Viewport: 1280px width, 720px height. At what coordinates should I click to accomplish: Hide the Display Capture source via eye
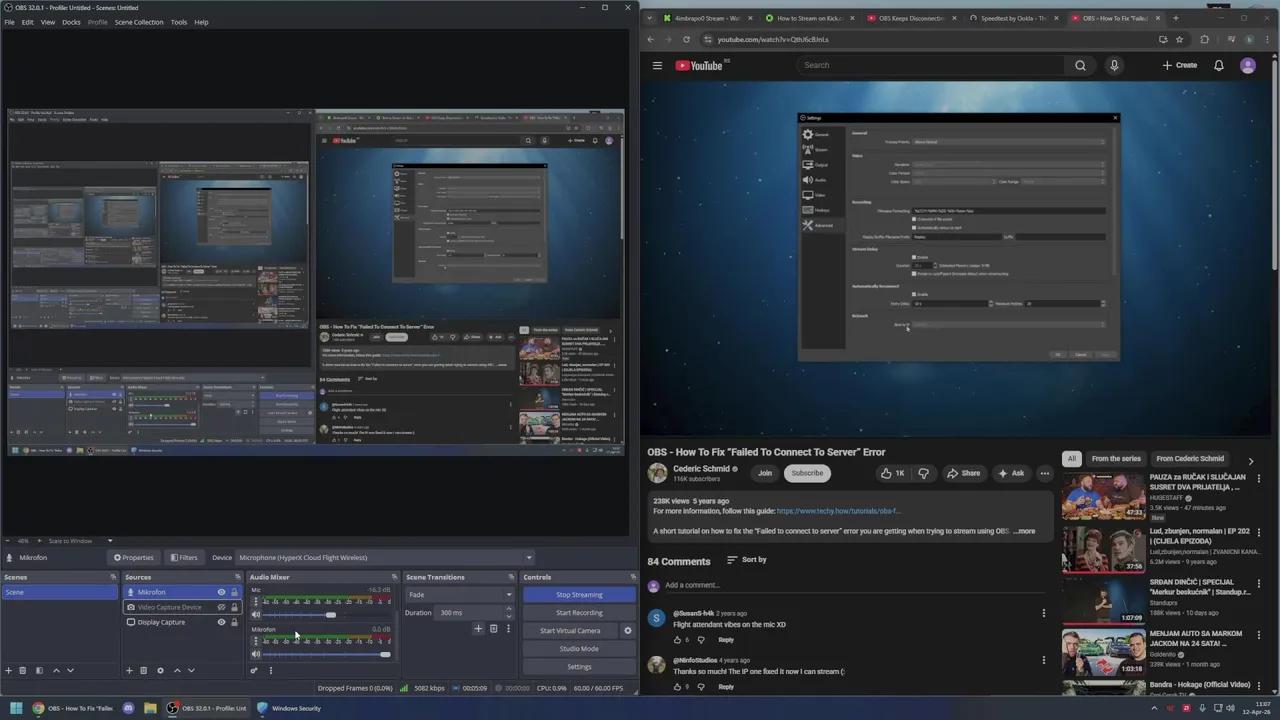click(x=221, y=622)
